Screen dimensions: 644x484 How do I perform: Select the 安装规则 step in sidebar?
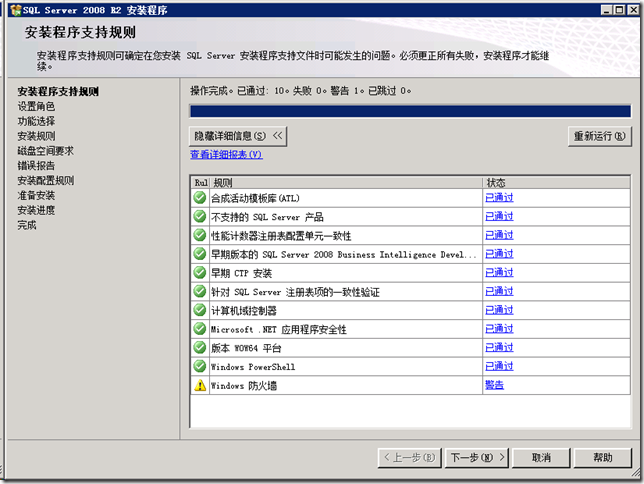[36, 136]
